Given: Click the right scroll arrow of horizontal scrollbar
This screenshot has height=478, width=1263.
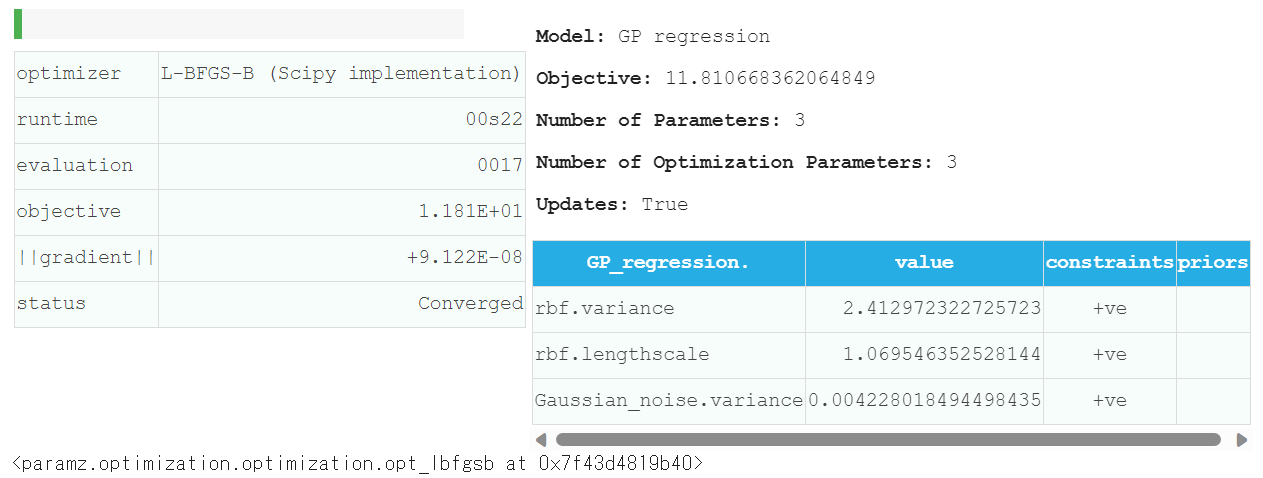Looking at the screenshot, I should (x=1242, y=439).
